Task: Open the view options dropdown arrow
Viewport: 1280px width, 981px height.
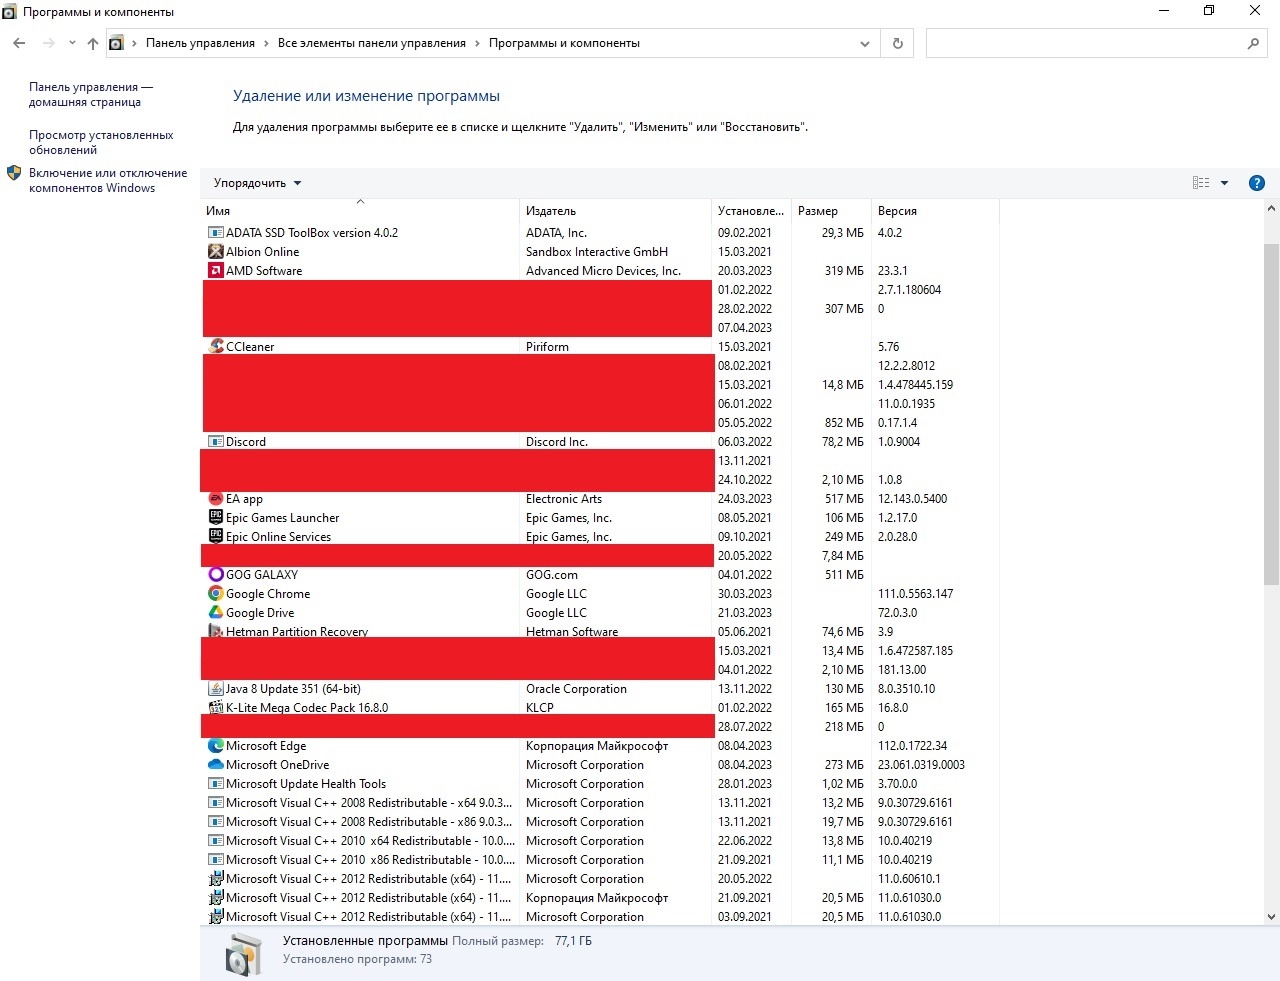Action: [1224, 183]
